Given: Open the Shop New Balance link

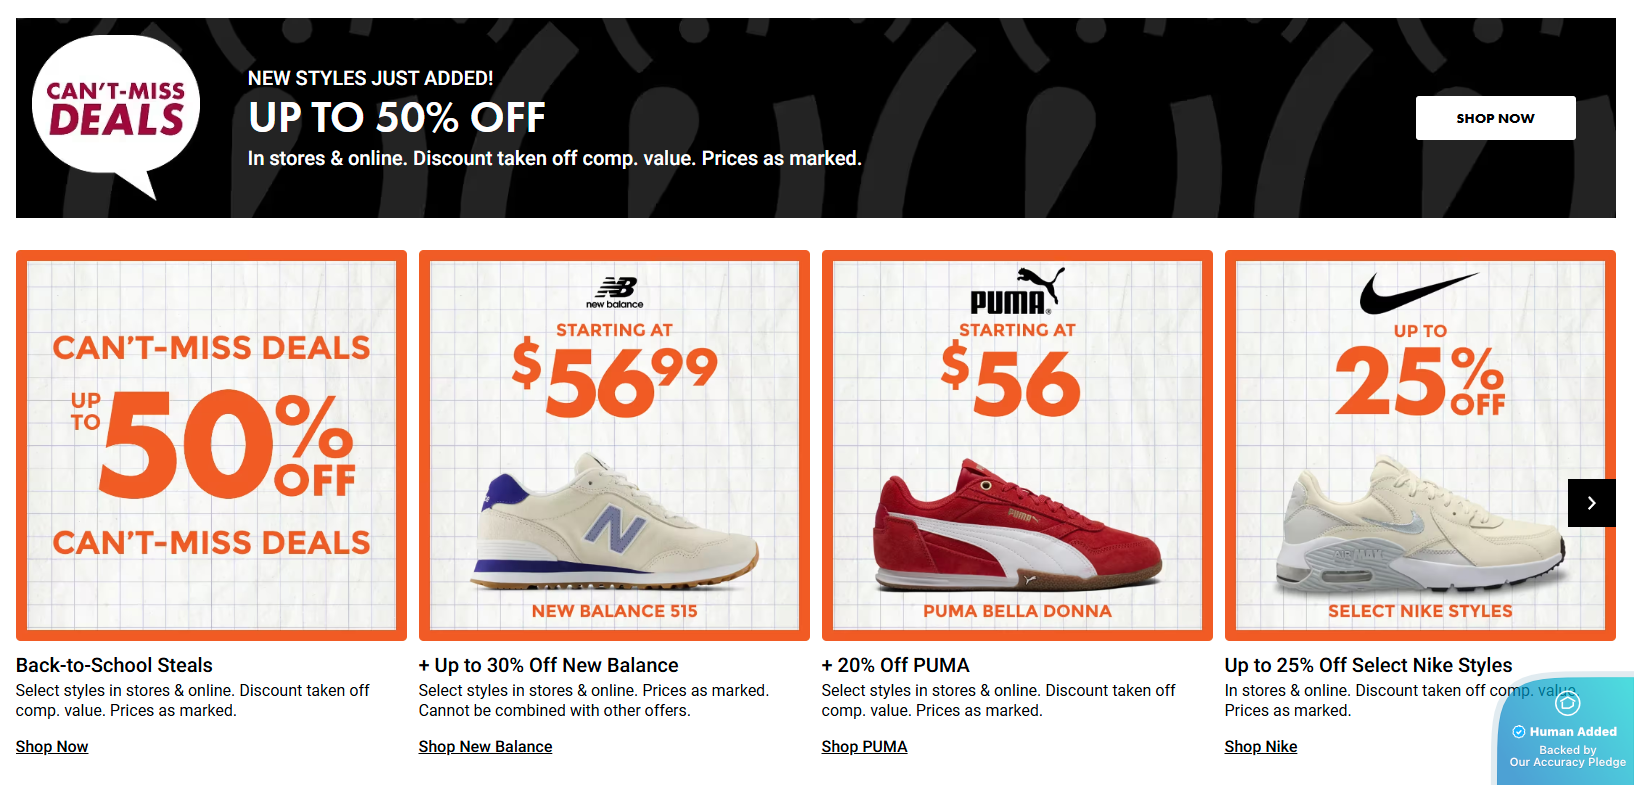Looking at the screenshot, I should coord(485,746).
